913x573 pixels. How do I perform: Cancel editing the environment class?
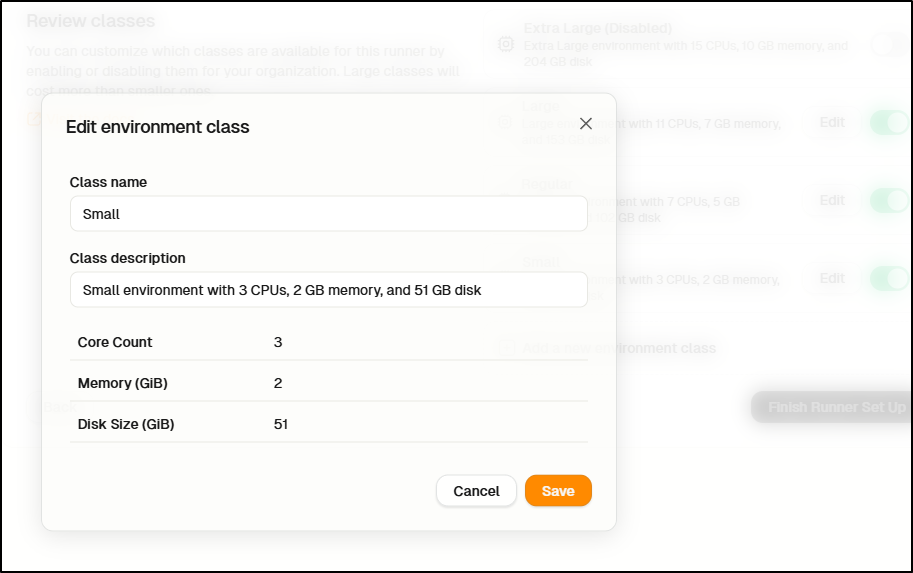476,491
